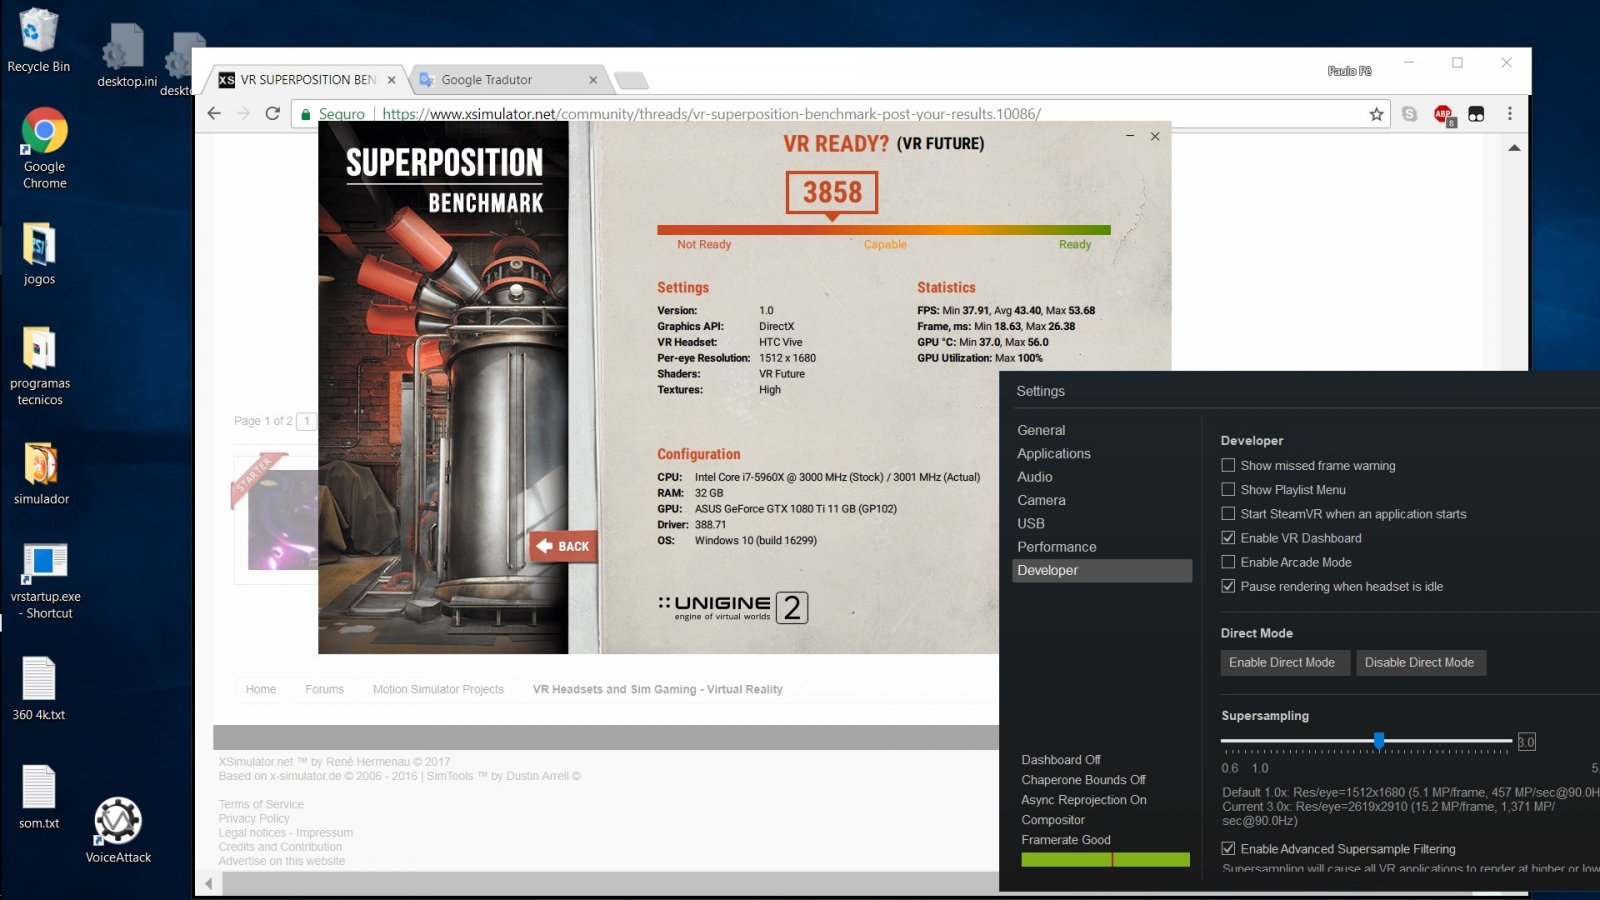Open the simulador folder icon

click(41, 473)
